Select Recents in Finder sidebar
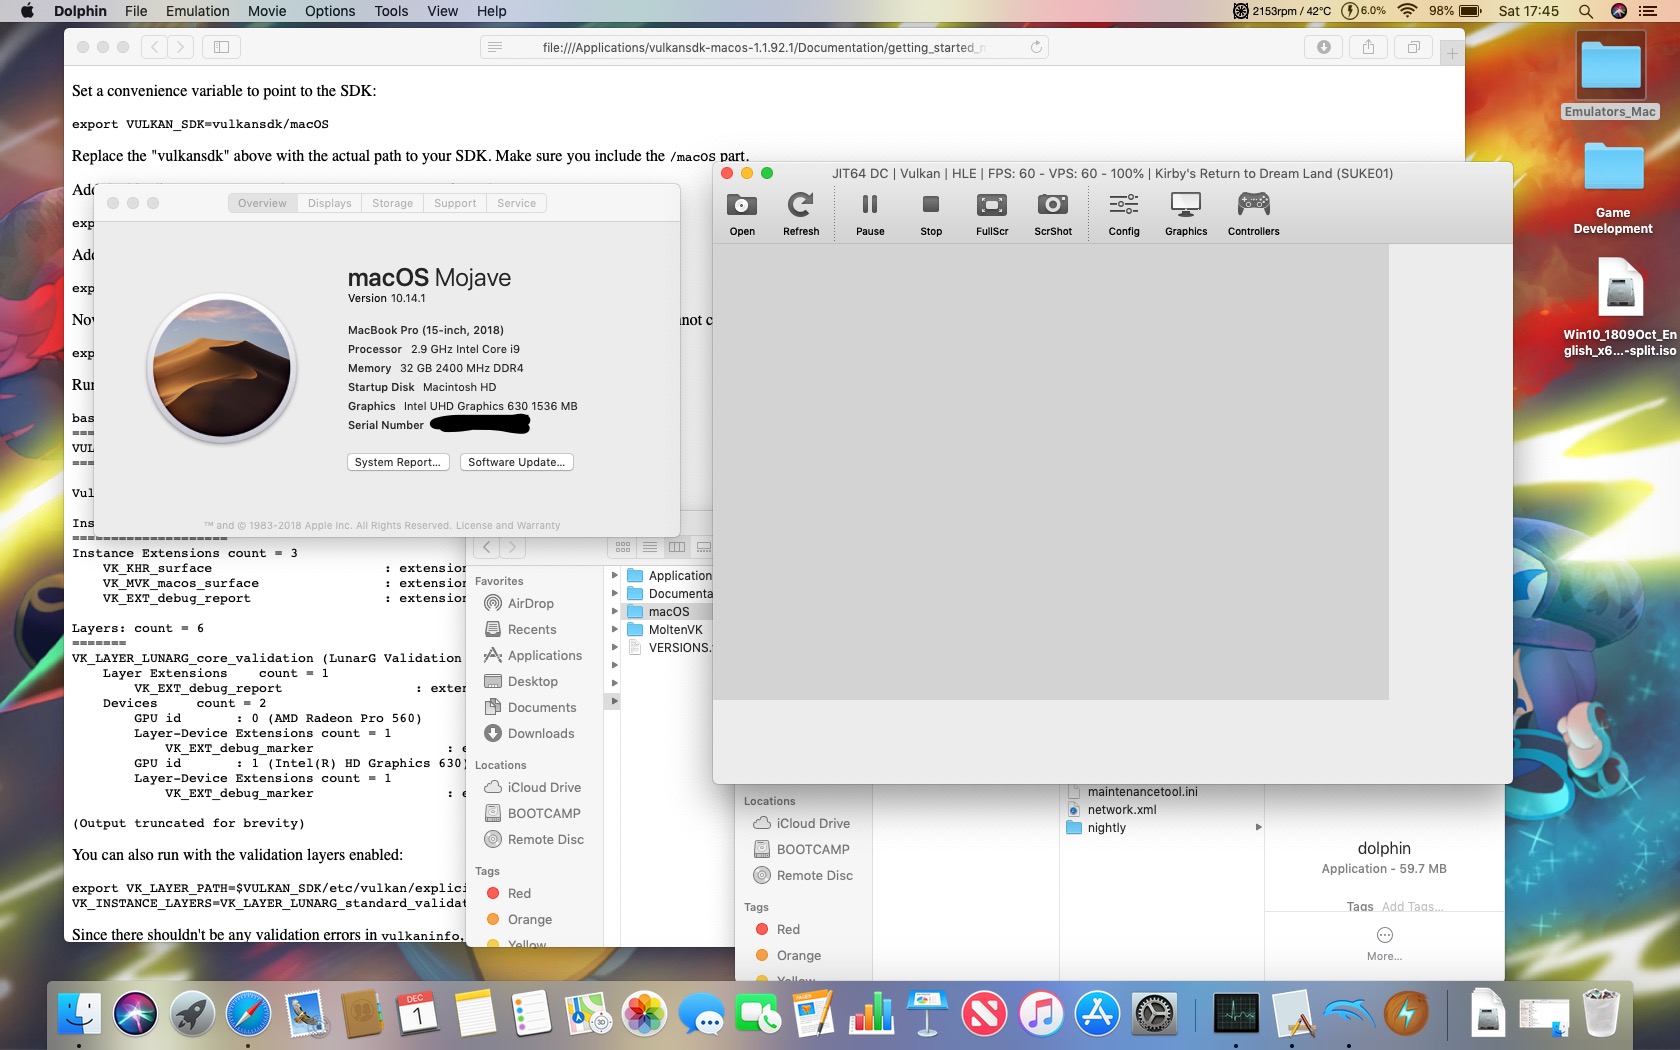The width and height of the screenshot is (1680, 1050). point(531,629)
